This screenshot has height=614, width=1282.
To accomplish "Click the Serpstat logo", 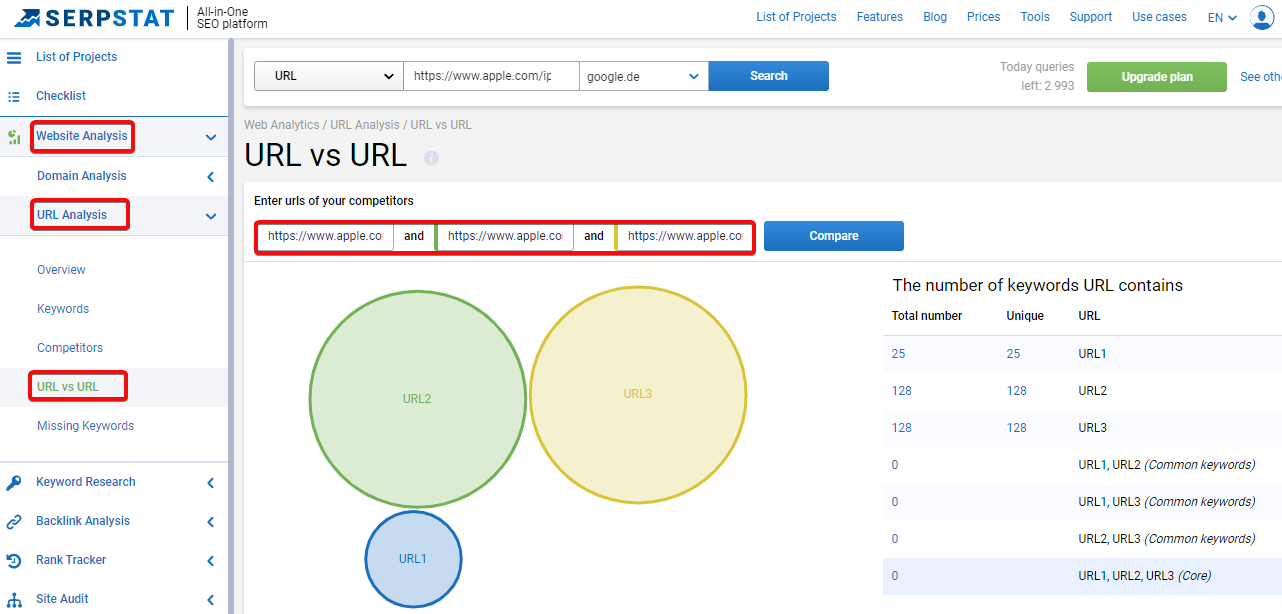I will click(94, 17).
